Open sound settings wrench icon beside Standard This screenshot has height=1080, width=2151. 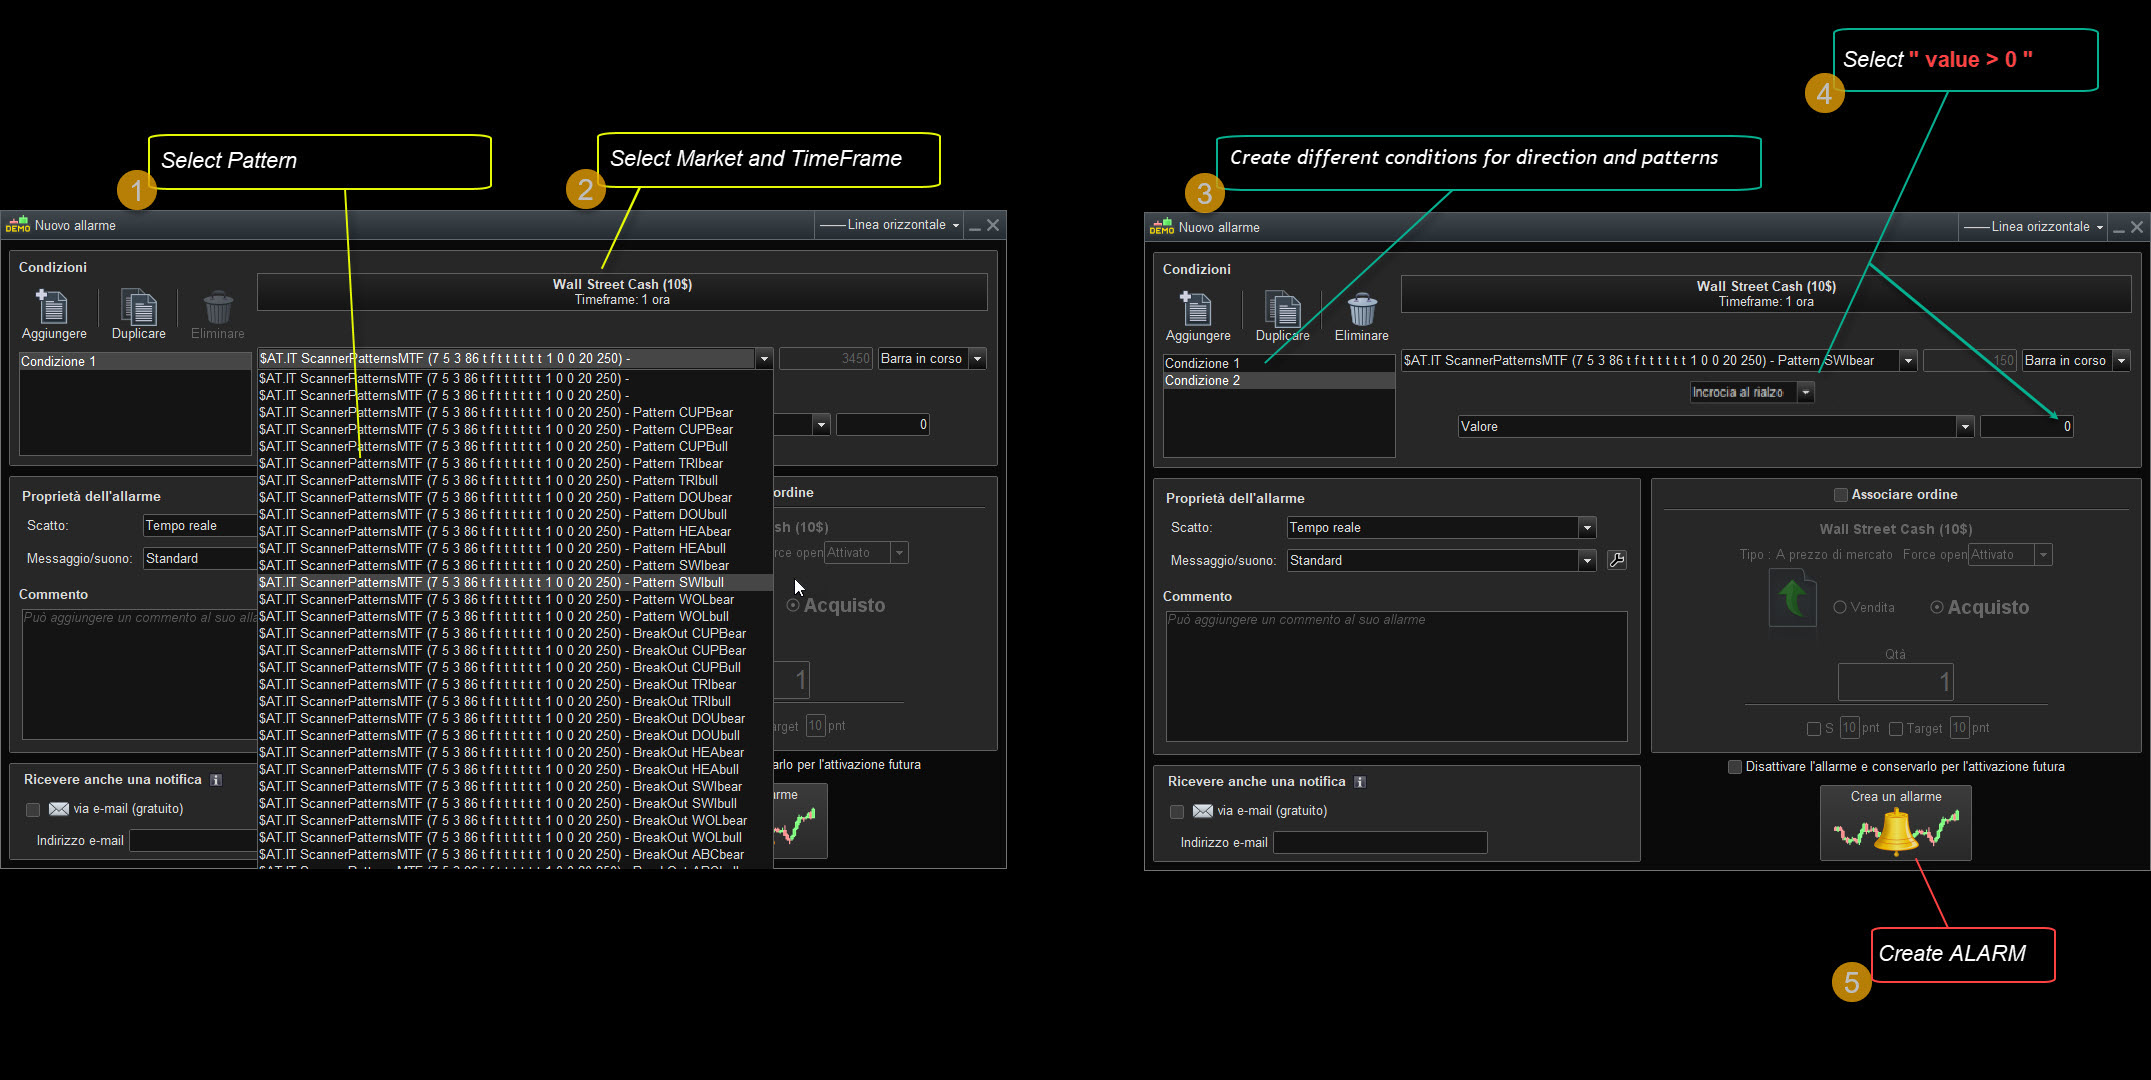(x=1616, y=560)
